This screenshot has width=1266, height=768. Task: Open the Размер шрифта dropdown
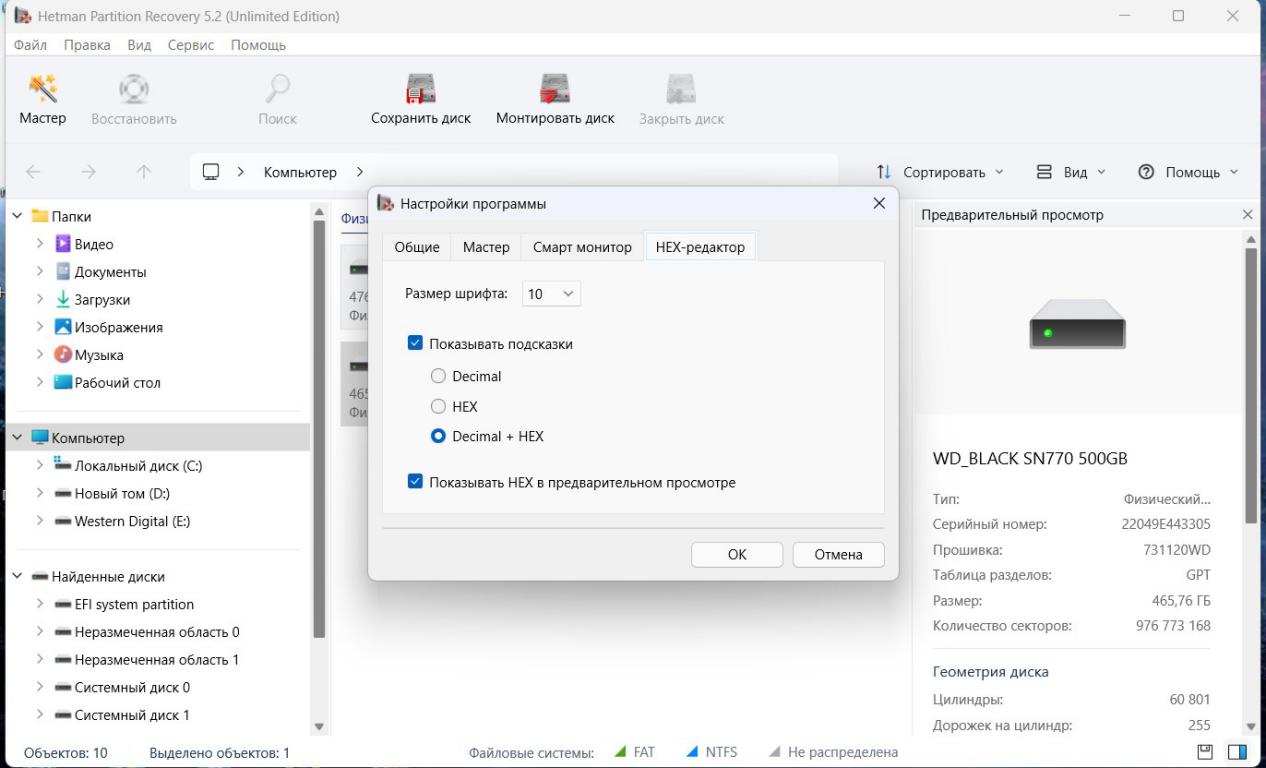552,294
